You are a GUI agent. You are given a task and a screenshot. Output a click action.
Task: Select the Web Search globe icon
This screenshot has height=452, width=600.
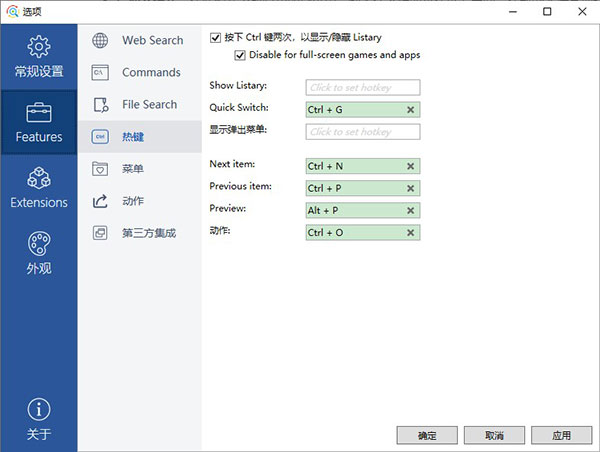point(101,41)
